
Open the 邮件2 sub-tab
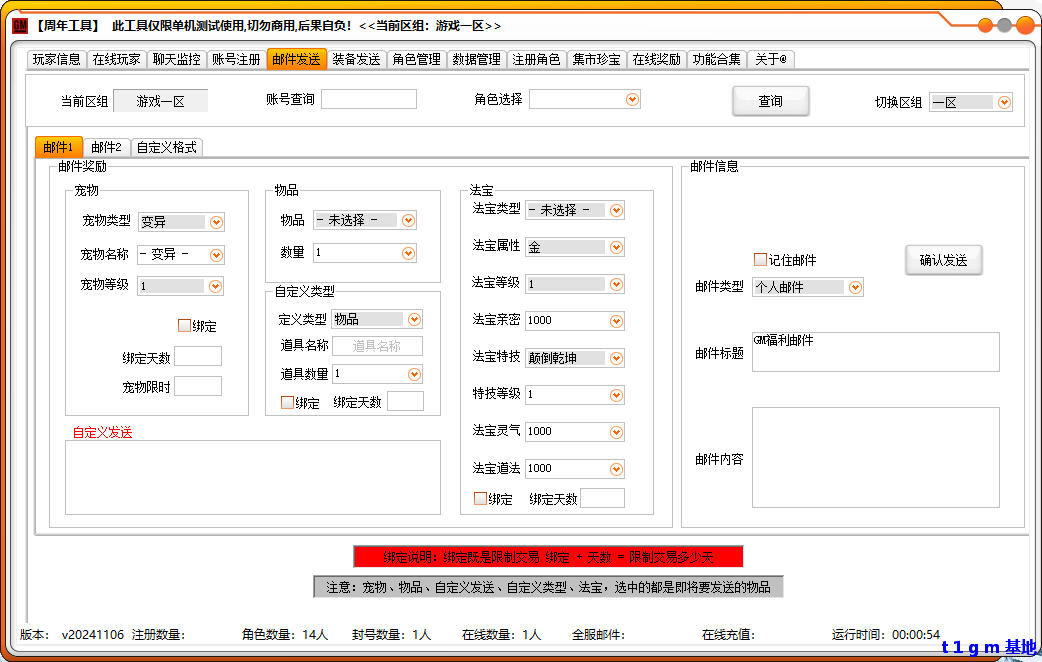[x=106, y=147]
